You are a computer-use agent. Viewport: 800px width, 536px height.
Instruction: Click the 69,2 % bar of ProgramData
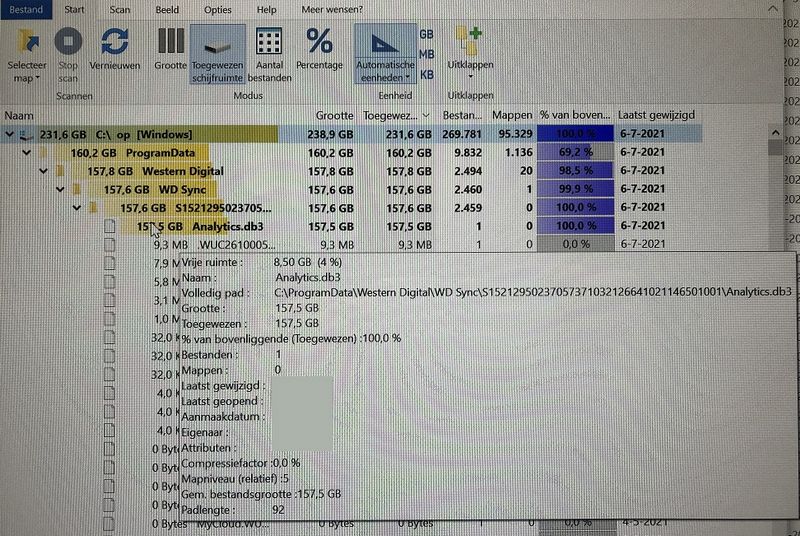tap(576, 152)
